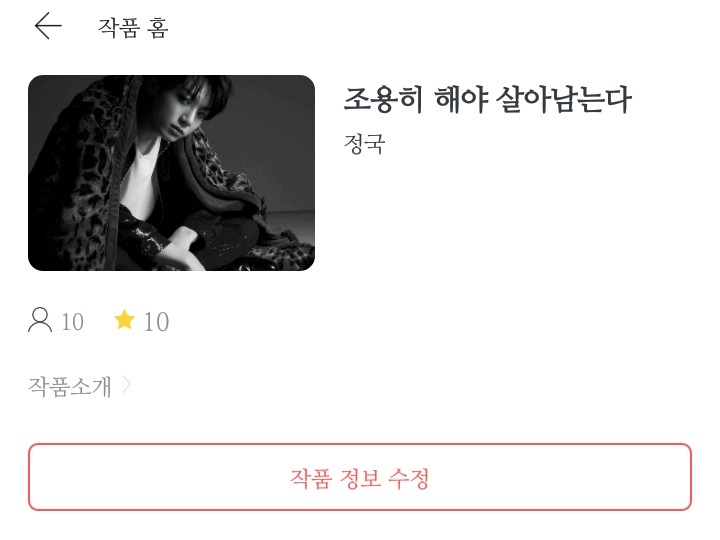Select the 작품 홈 header title
This screenshot has height=540, width=720.
click(x=134, y=28)
